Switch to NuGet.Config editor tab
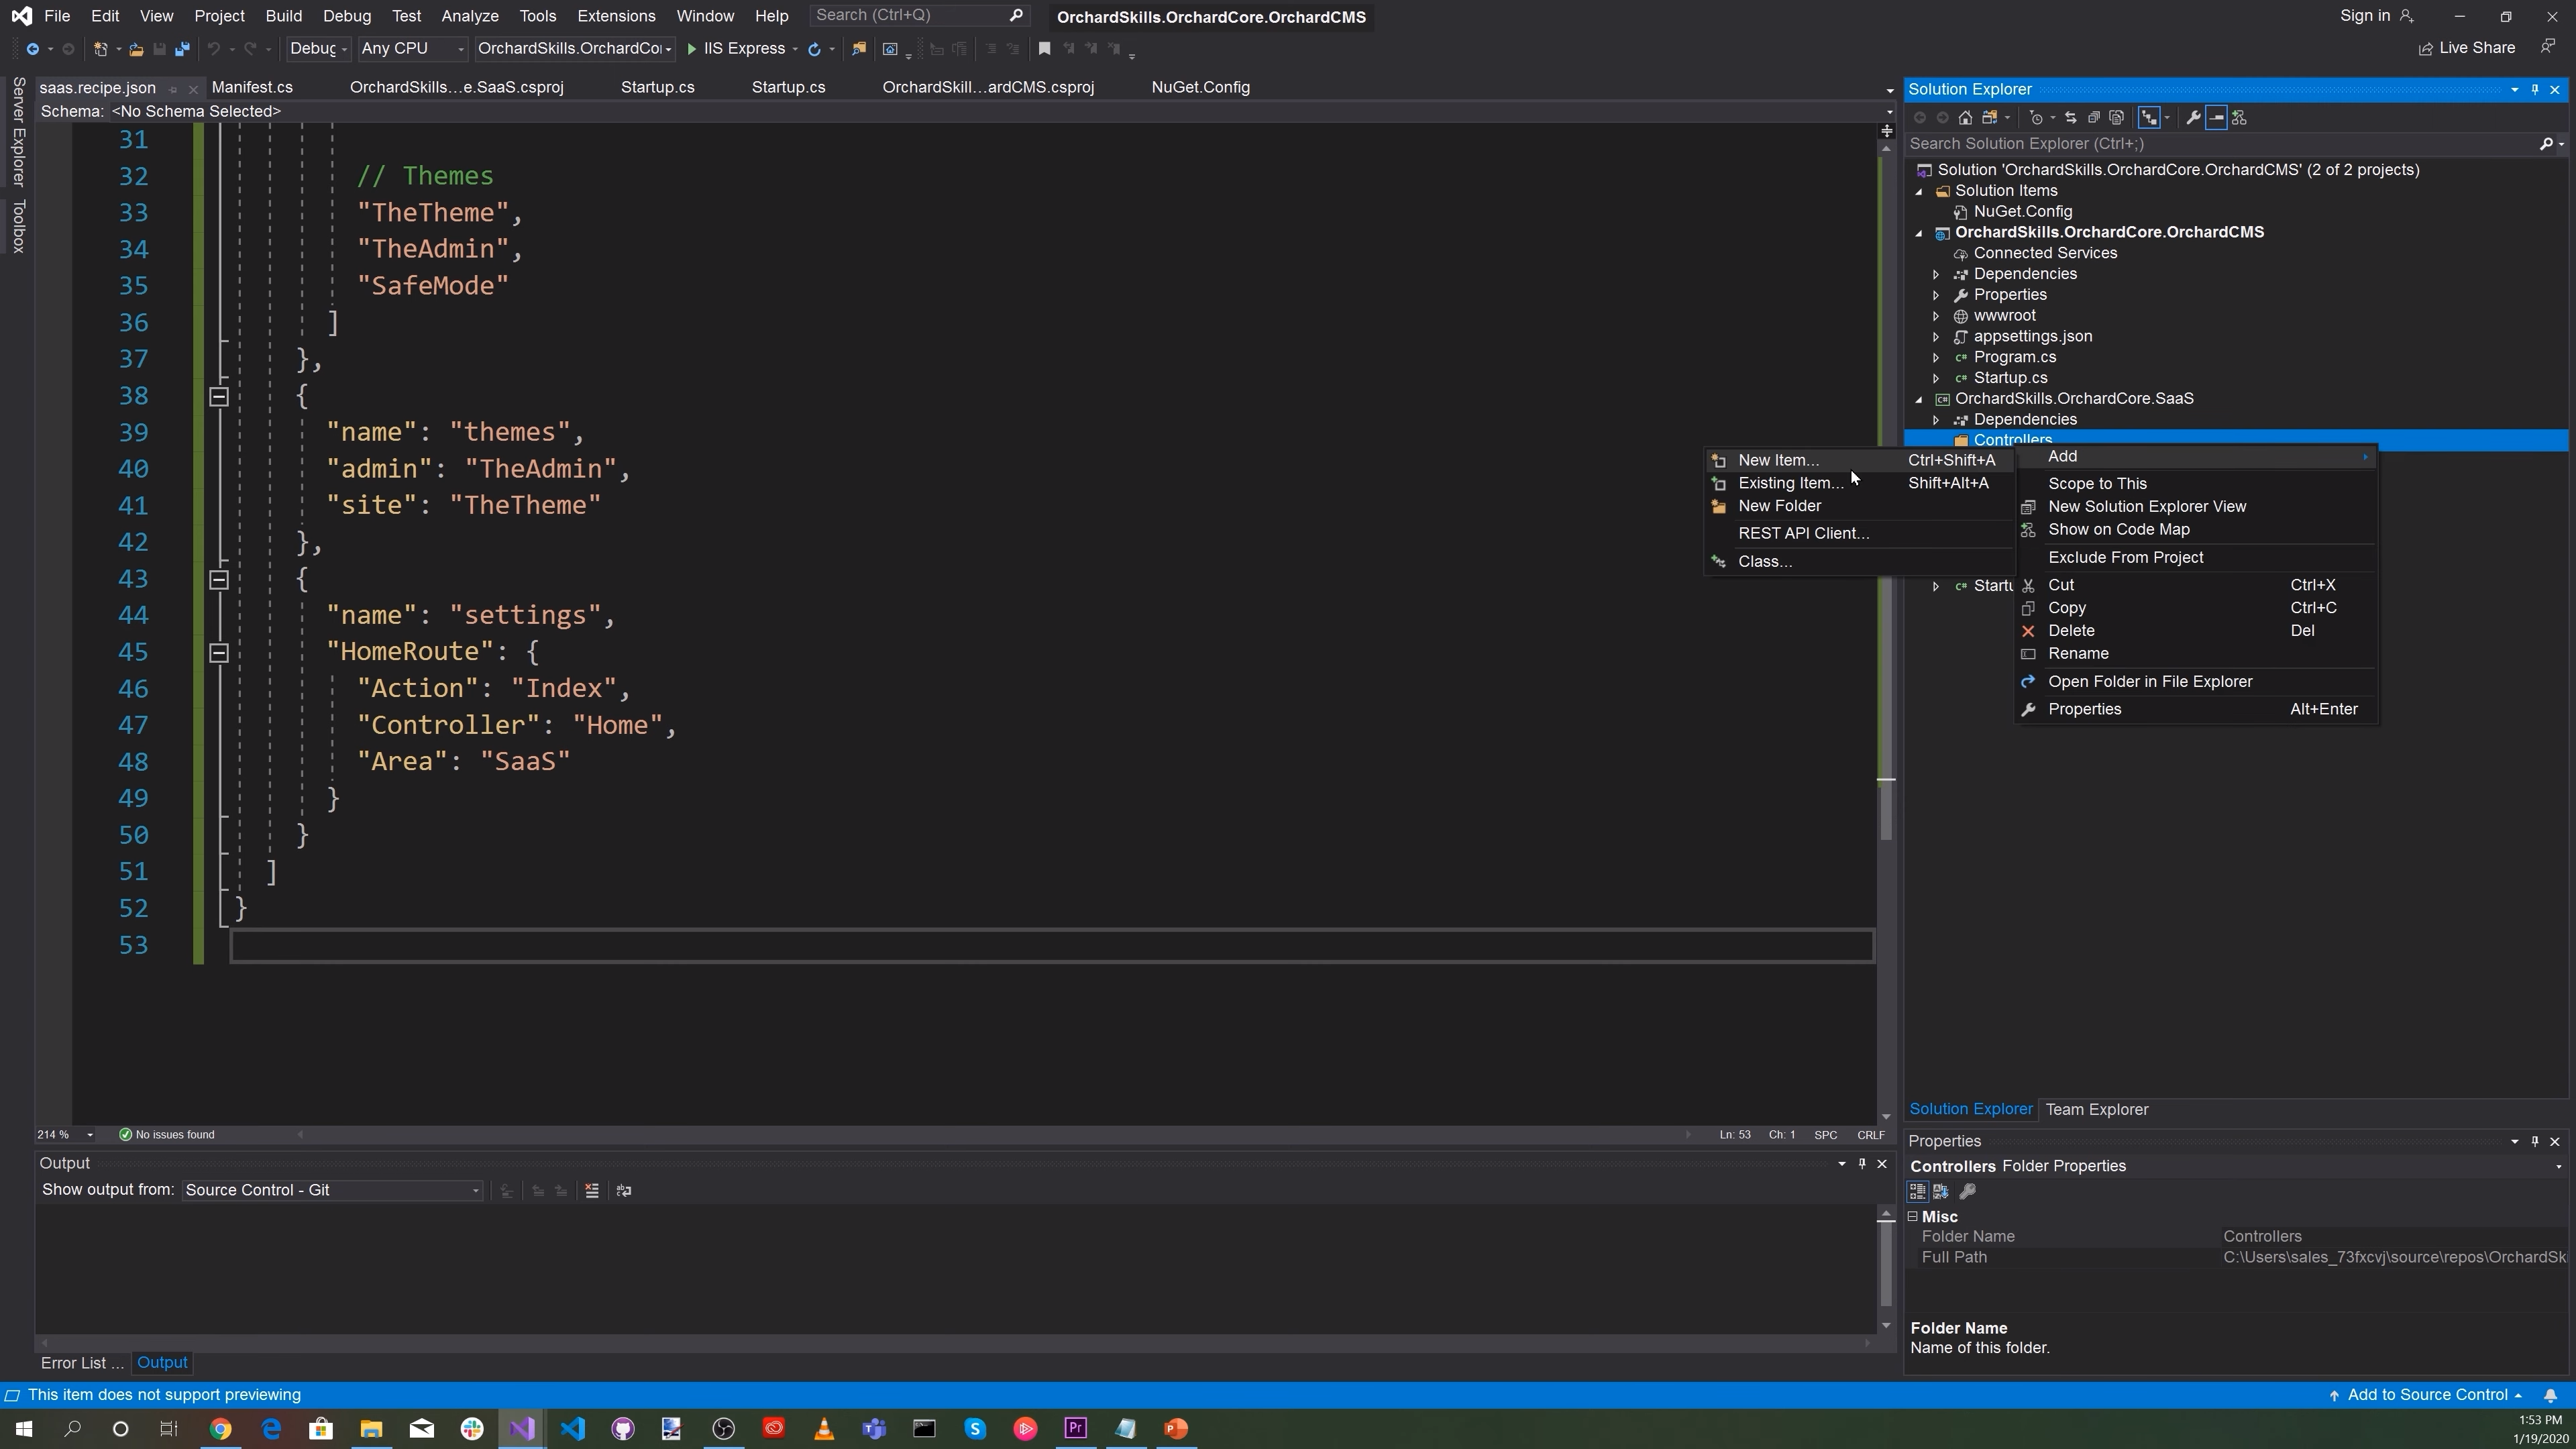Viewport: 2576px width, 1449px height. (1200, 87)
